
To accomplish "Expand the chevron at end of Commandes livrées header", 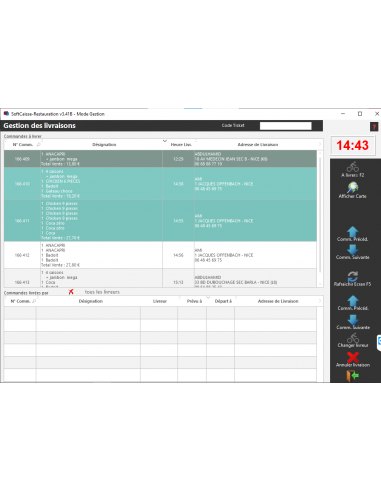I will [320, 301].
